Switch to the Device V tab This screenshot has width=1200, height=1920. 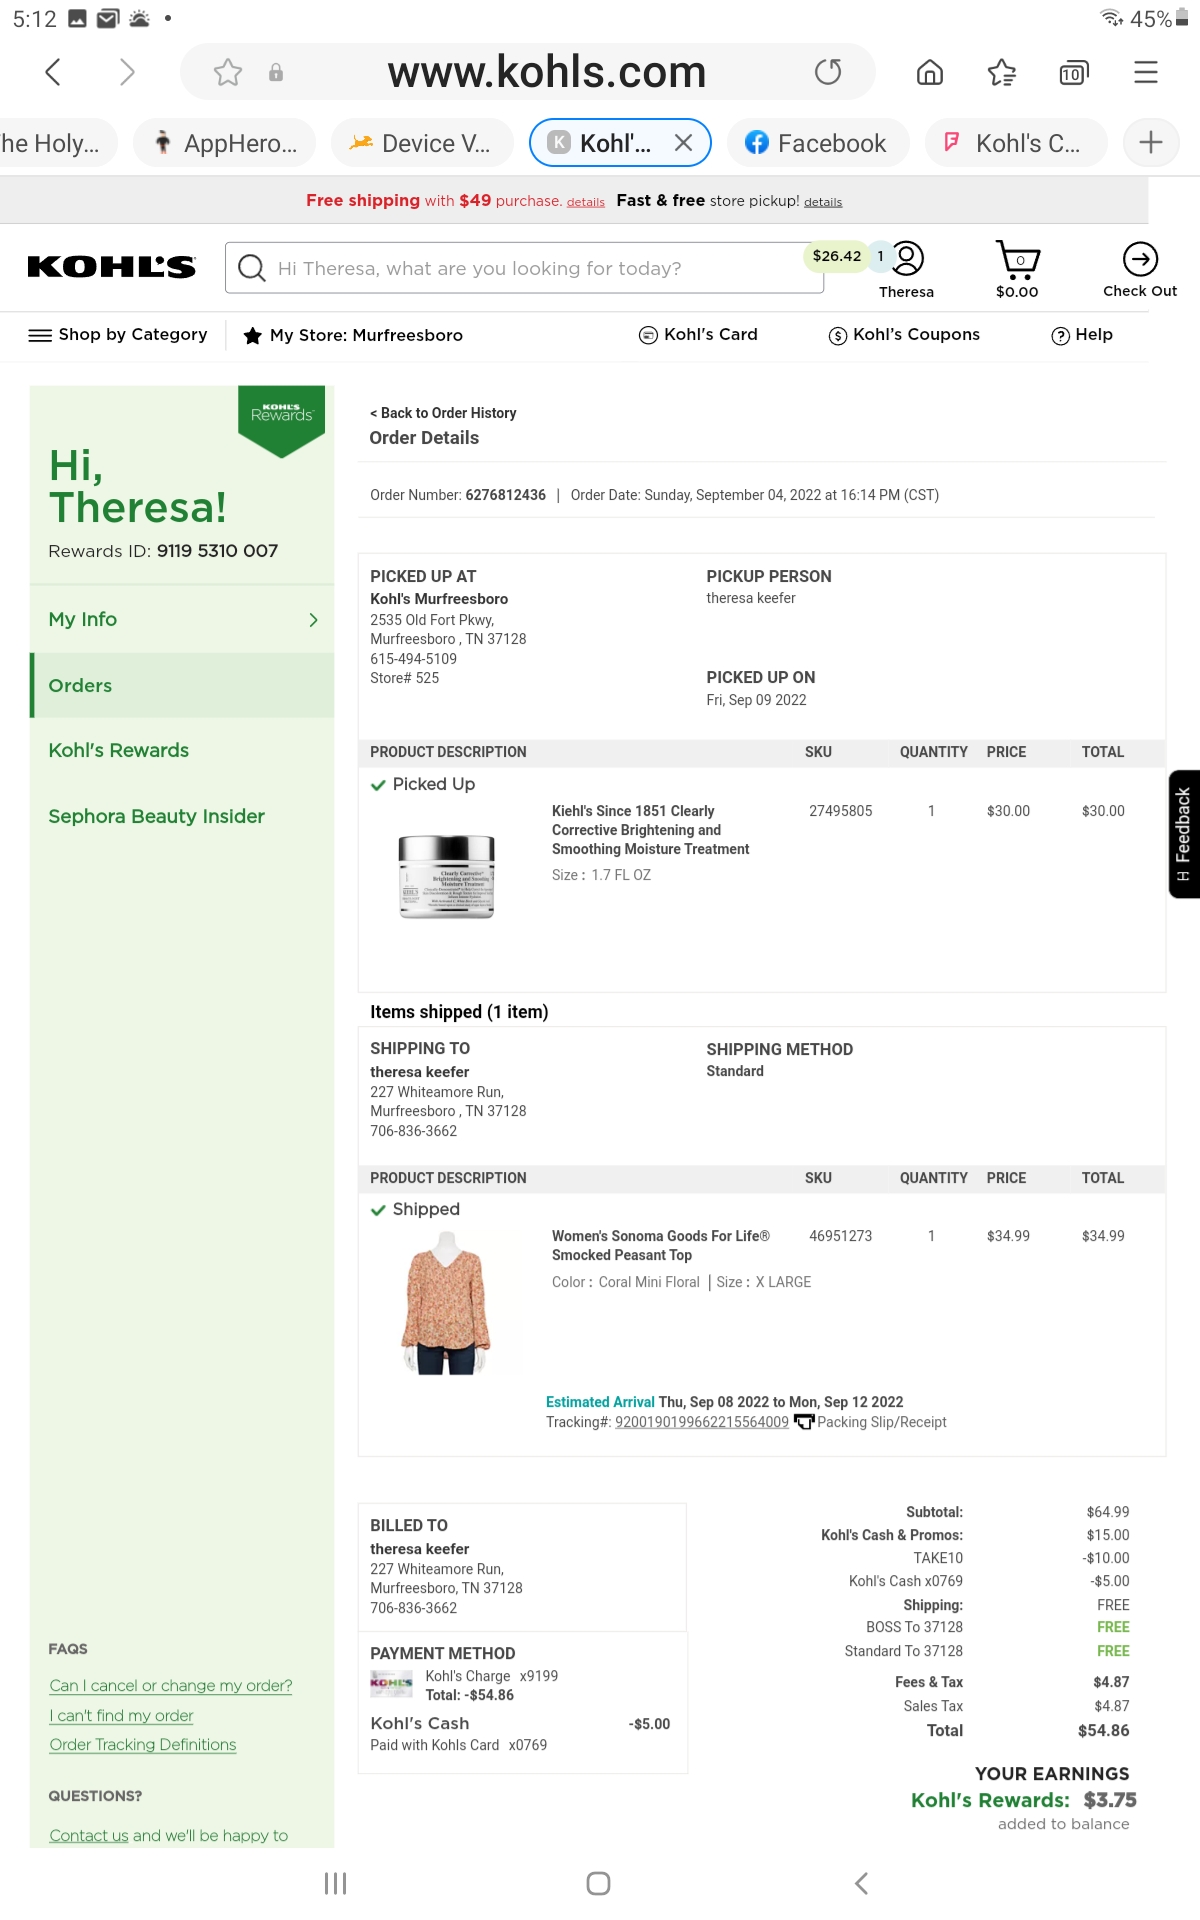pyautogui.click(x=422, y=142)
